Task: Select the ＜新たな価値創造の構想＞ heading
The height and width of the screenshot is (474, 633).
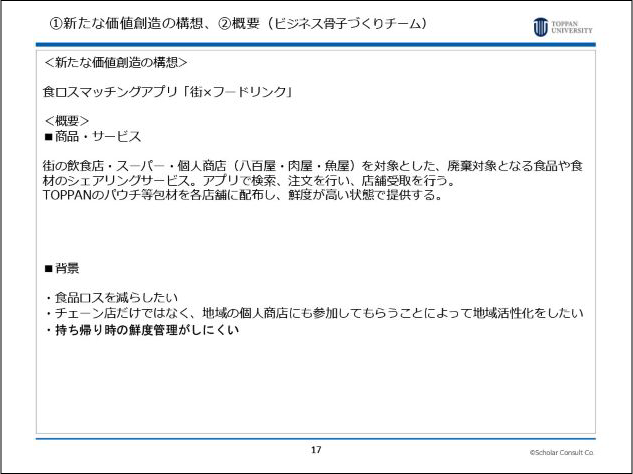Action: pos(116,62)
